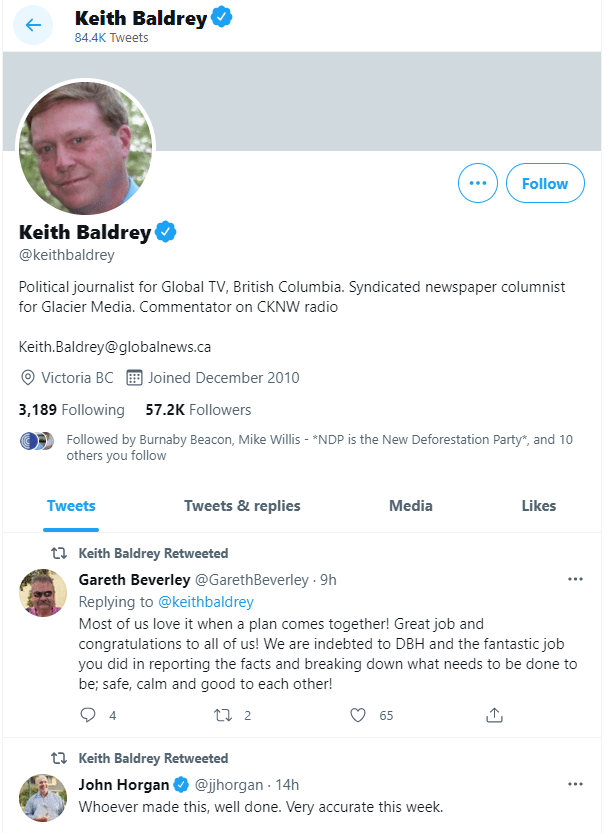The width and height of the screenshot is (608, 833).
Task: Like Gareth Beverley's tweet with heart icon
Action: (358, 715)
